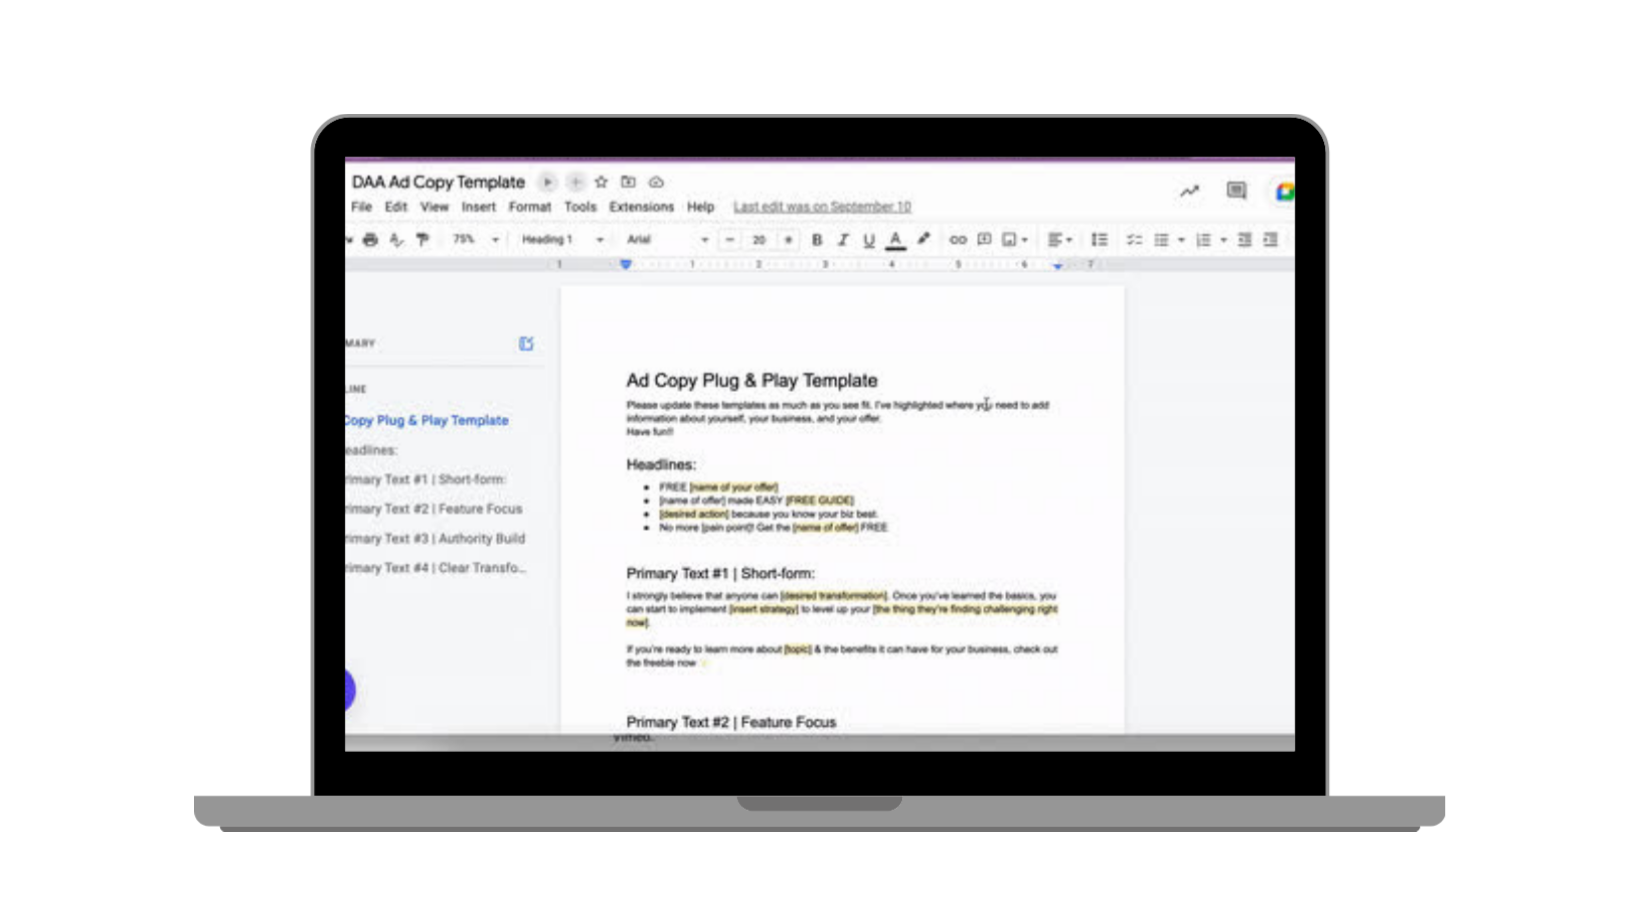Apply bulleted list

point(1161,240)
